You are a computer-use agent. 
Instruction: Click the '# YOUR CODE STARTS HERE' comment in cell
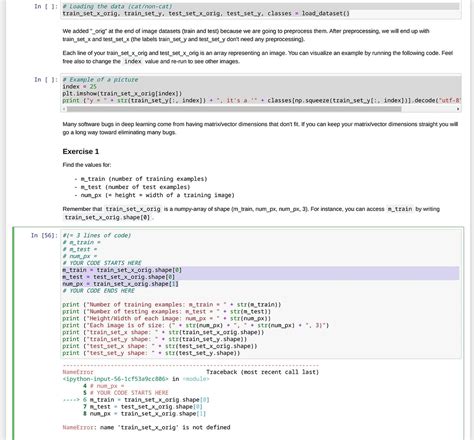pos(102,263)
